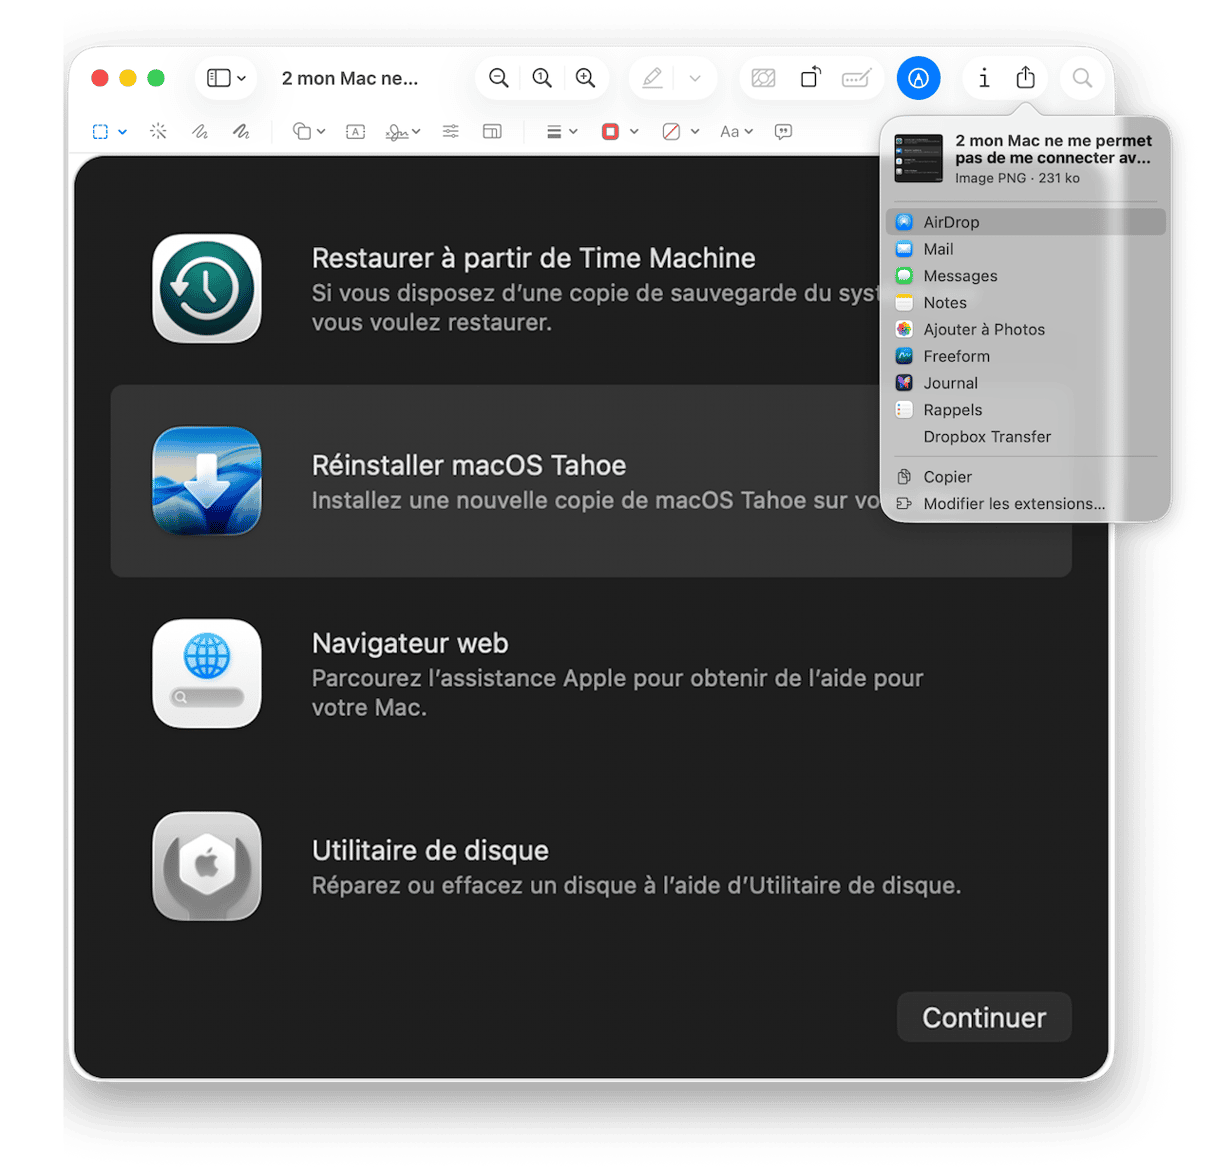
Task: Insert a text box with Text tool
Action: (355, 131)
